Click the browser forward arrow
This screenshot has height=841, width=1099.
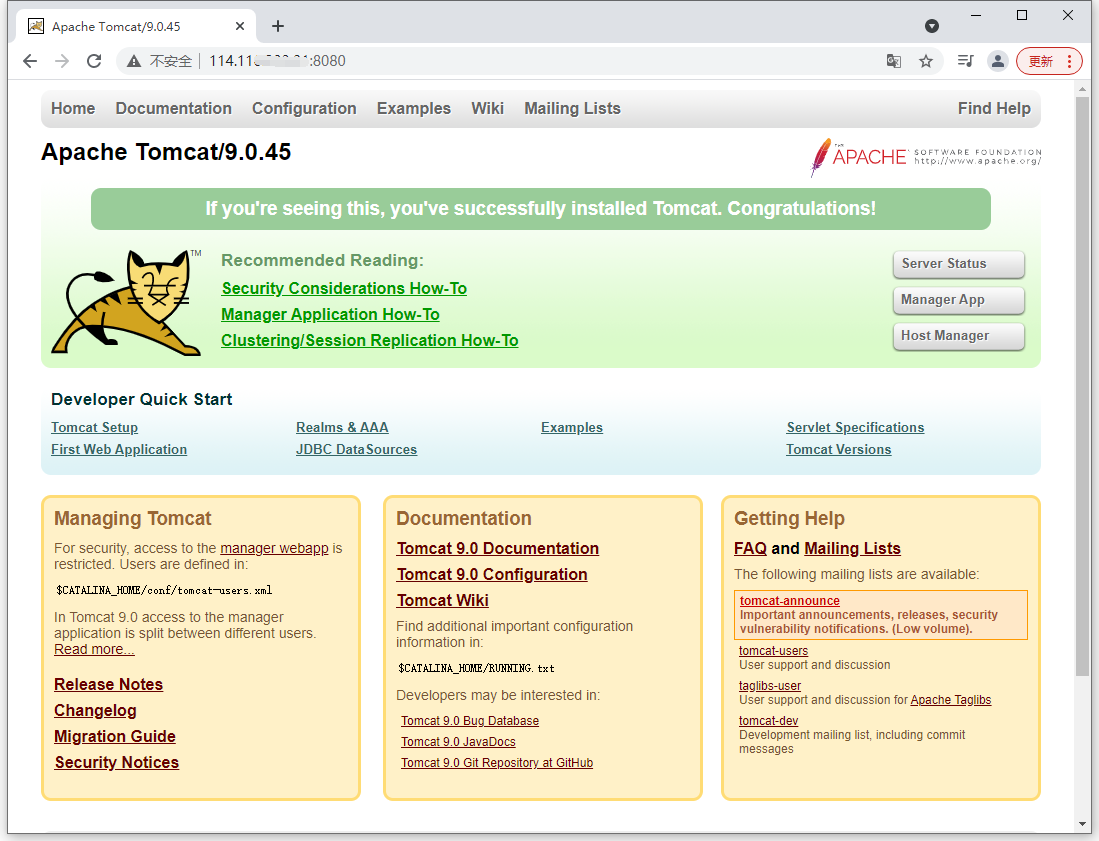(x=62, y=61)
